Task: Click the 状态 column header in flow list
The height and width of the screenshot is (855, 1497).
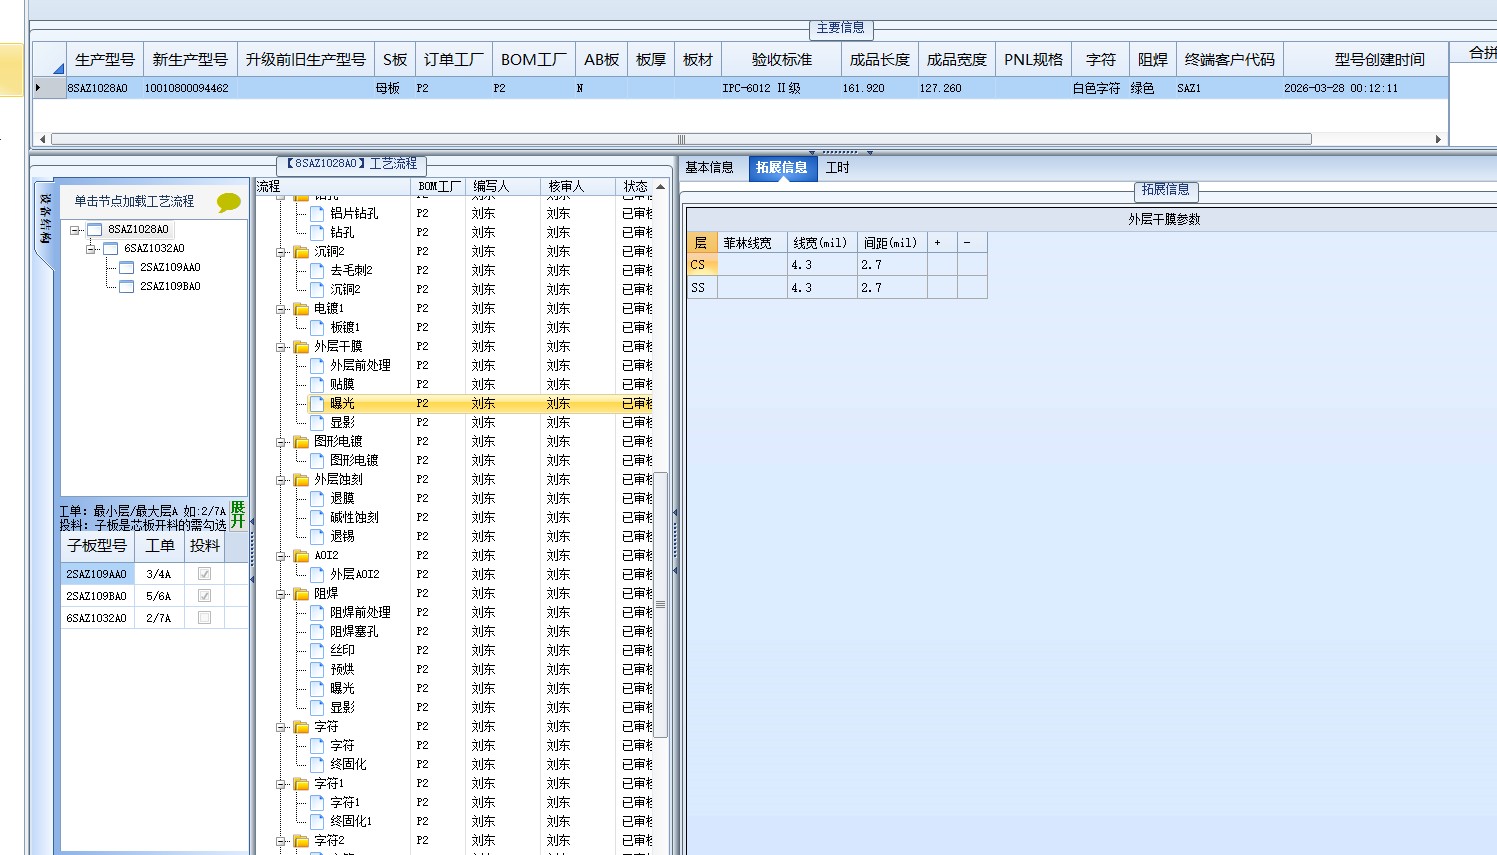Action: tap(635, 187)
